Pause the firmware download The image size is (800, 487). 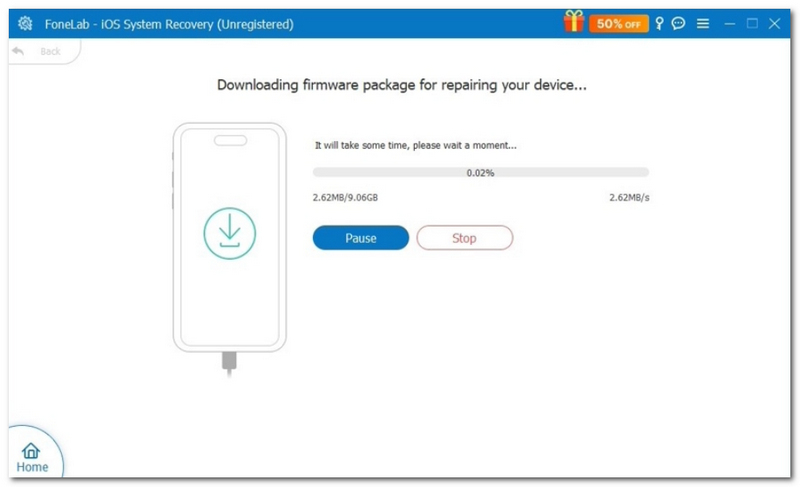(x=361, y=238)
